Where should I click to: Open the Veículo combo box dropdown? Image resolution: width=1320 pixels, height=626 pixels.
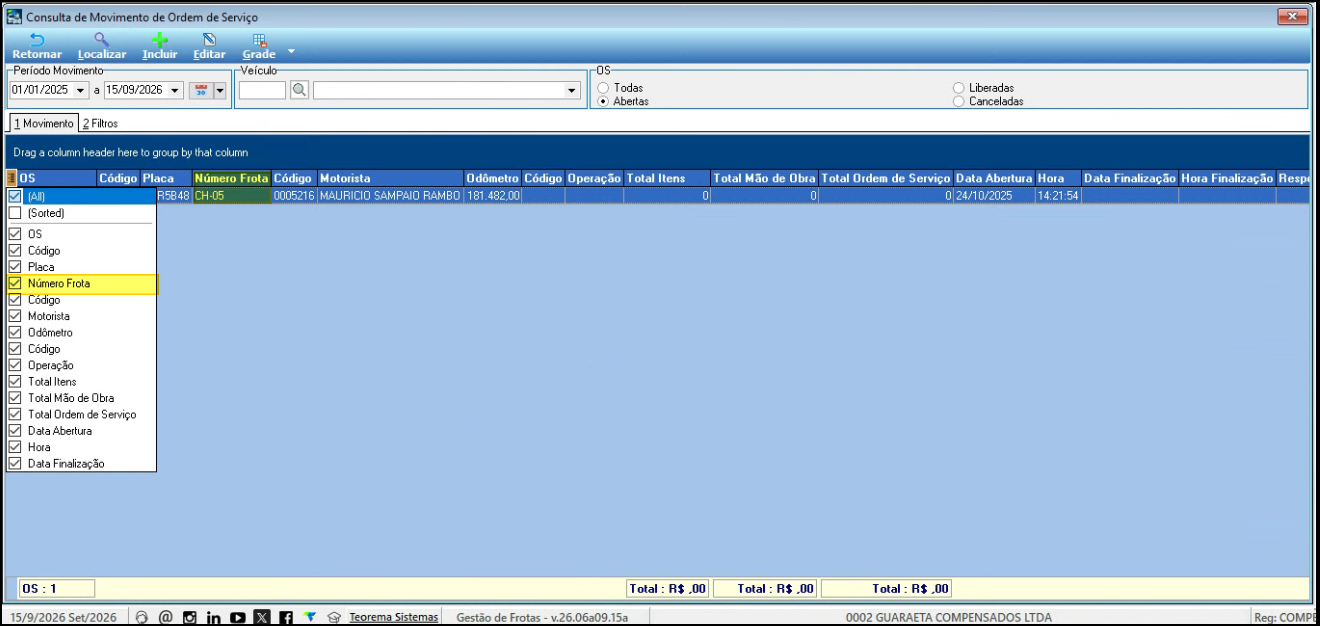point(573,90)
